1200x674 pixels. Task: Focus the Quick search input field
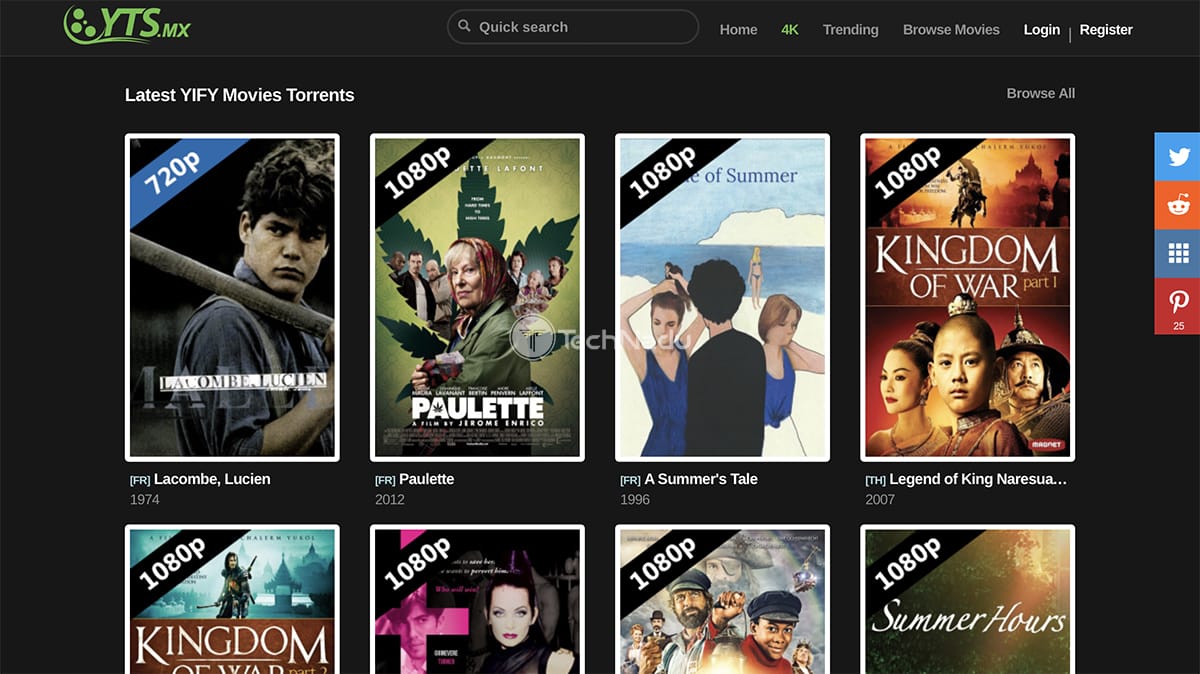pos(573,27)
